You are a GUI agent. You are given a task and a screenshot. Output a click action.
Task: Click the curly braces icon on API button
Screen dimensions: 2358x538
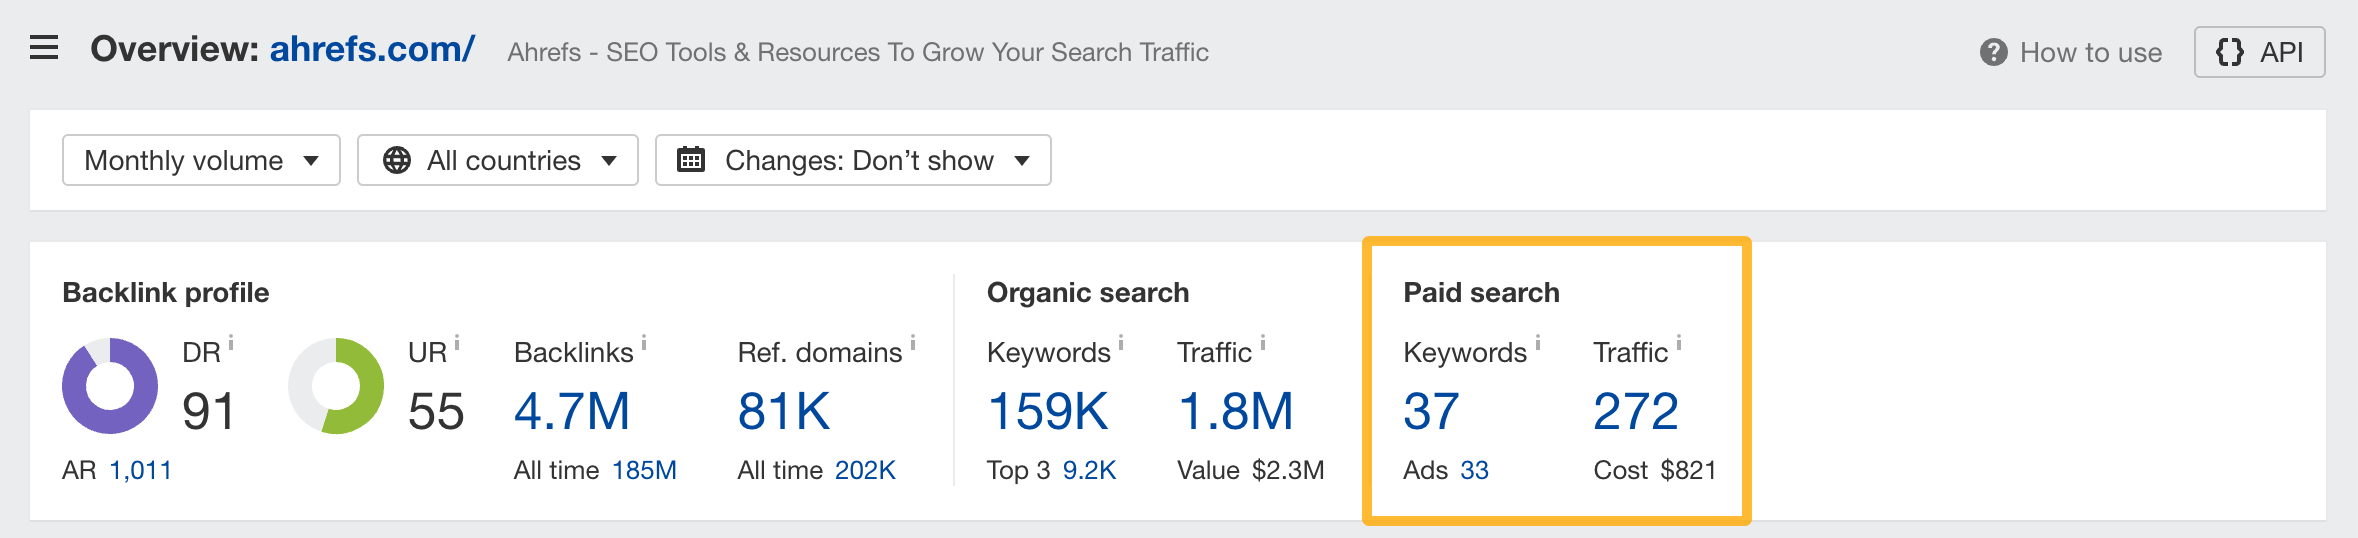tap(2230, 52)
